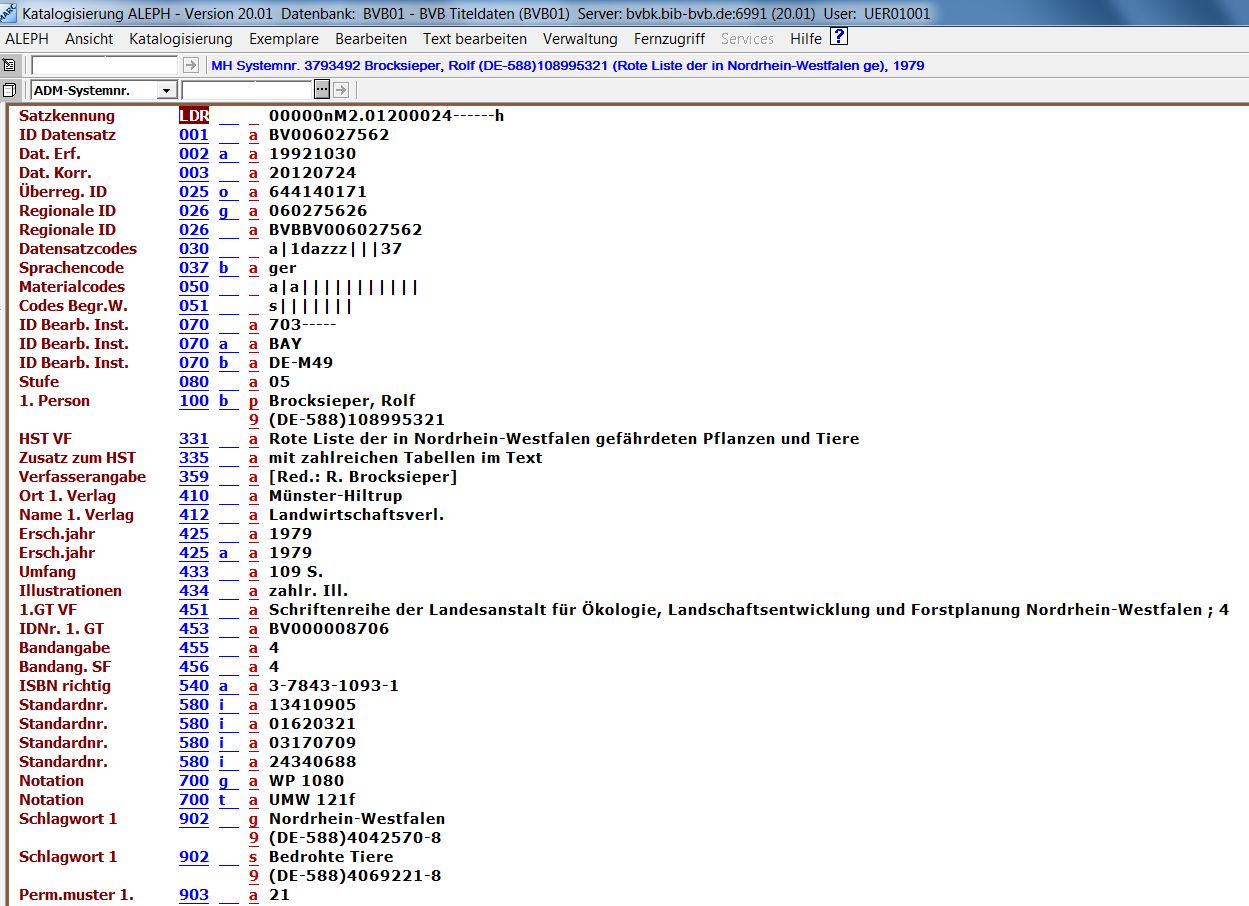Viewport: 1249px width, 906px height.
Task: Open the Katalogisierung menu
Action: pyautogui.click(x=181, y=39)
